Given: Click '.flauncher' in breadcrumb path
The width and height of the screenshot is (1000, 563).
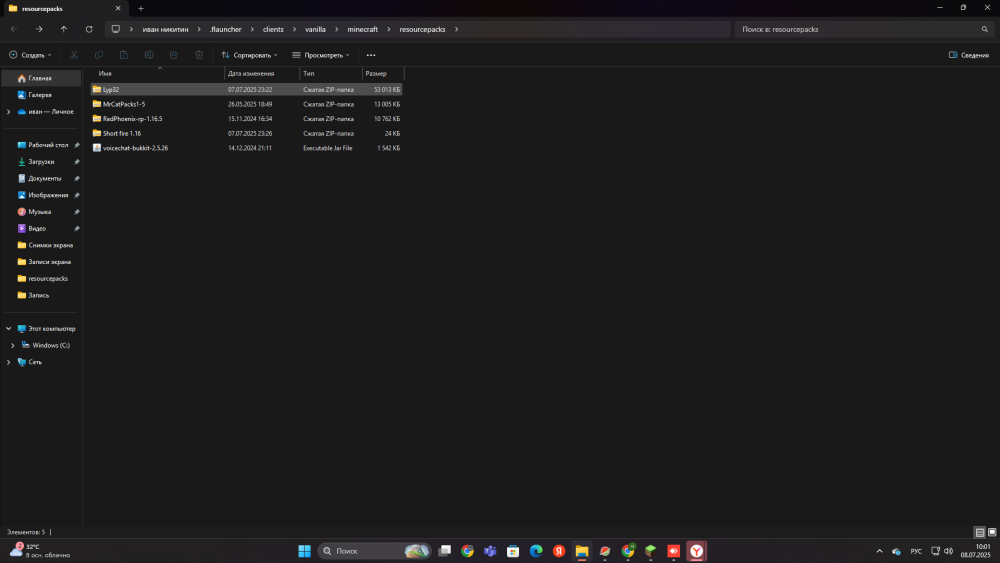Looking at the screenshot, I should 225,29.
